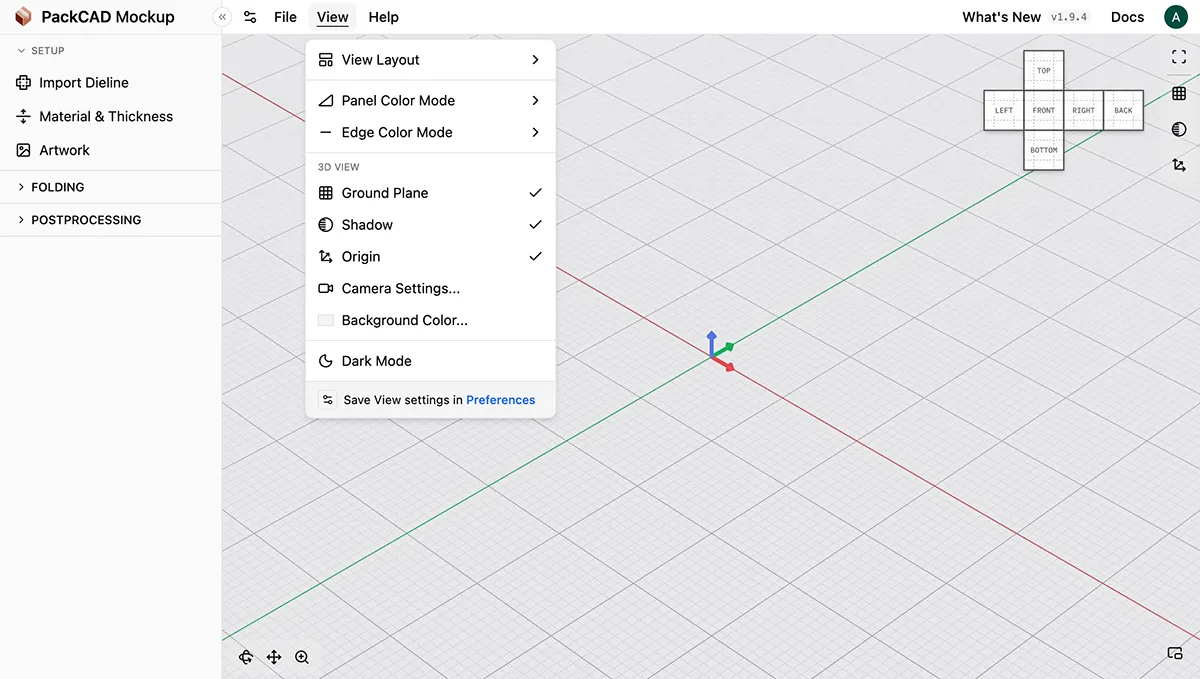
Task: Click the Shadow icon in menu
Action: click(325, 225)
